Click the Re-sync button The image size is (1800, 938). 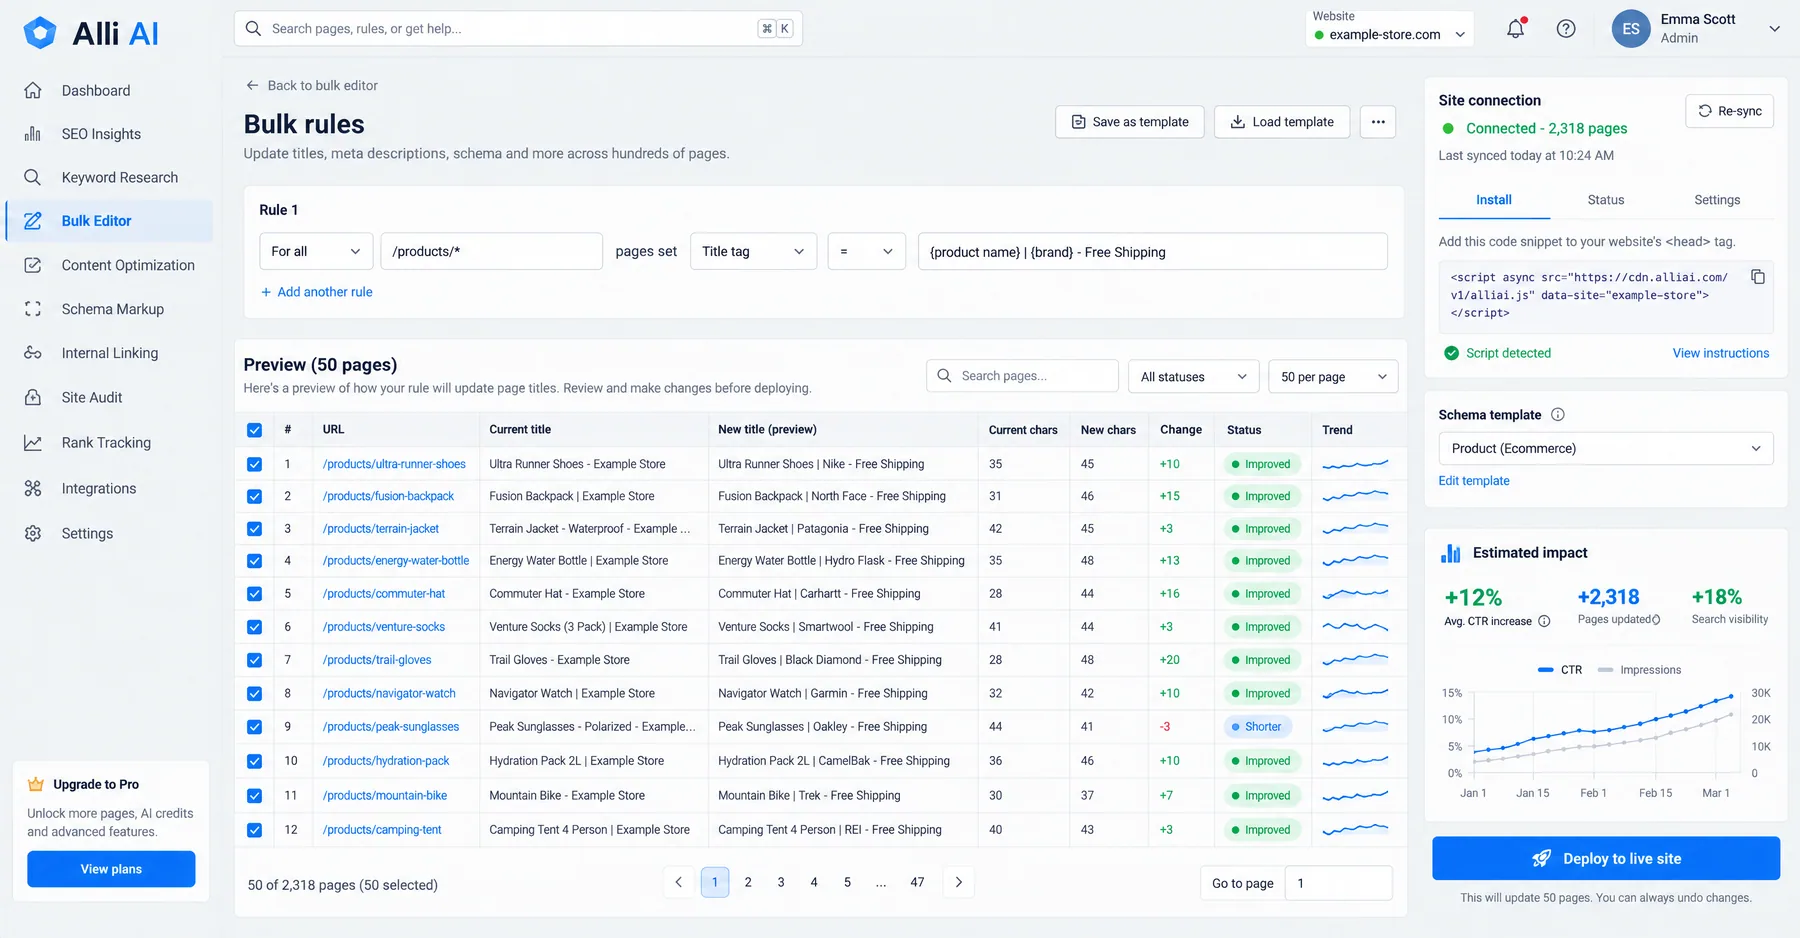click(x=1730, y=111)
